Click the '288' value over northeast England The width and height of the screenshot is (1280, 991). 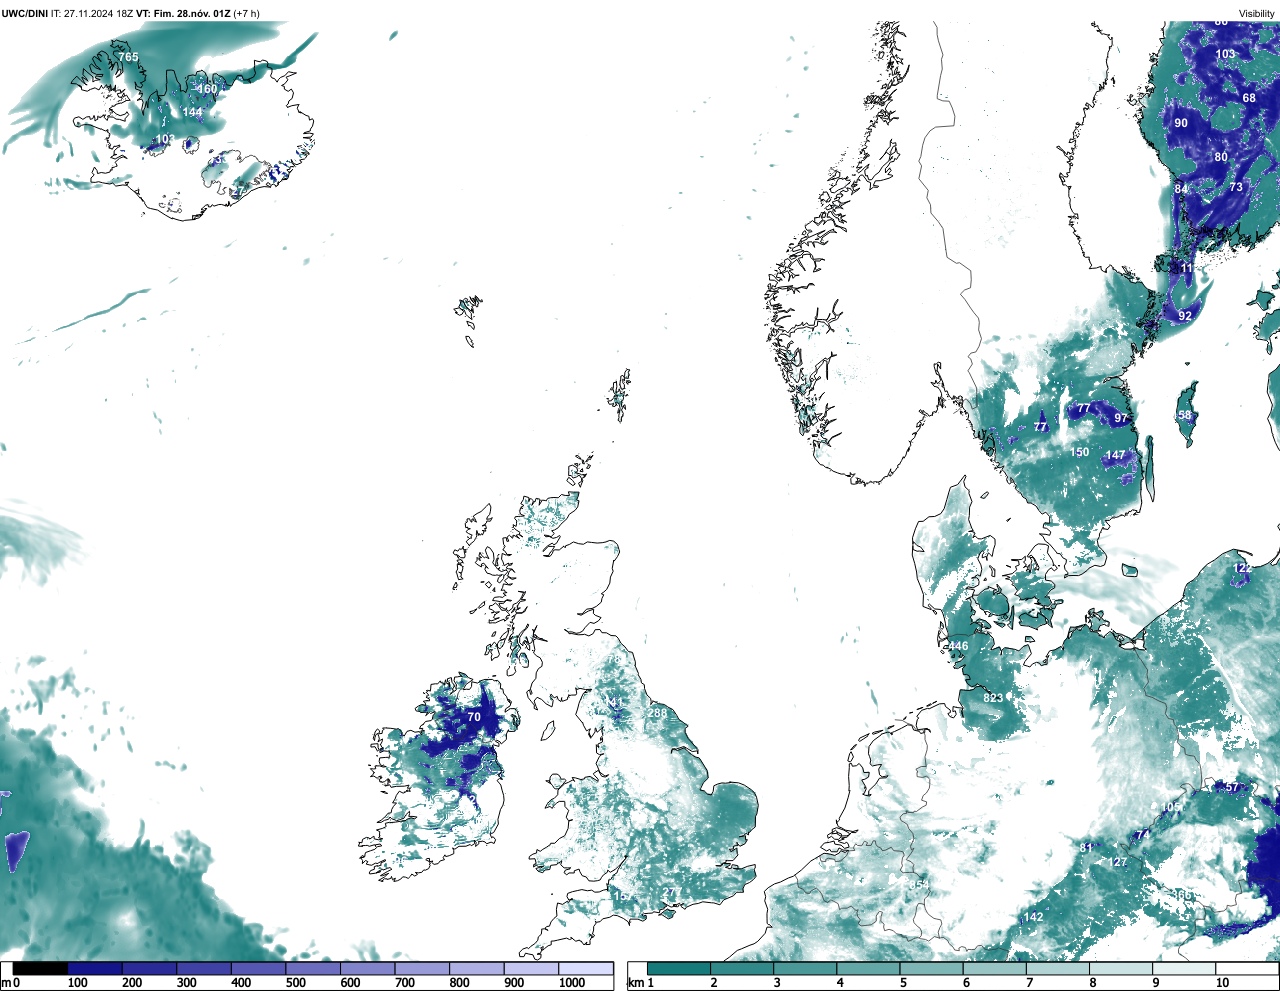(x=657, y=713)
